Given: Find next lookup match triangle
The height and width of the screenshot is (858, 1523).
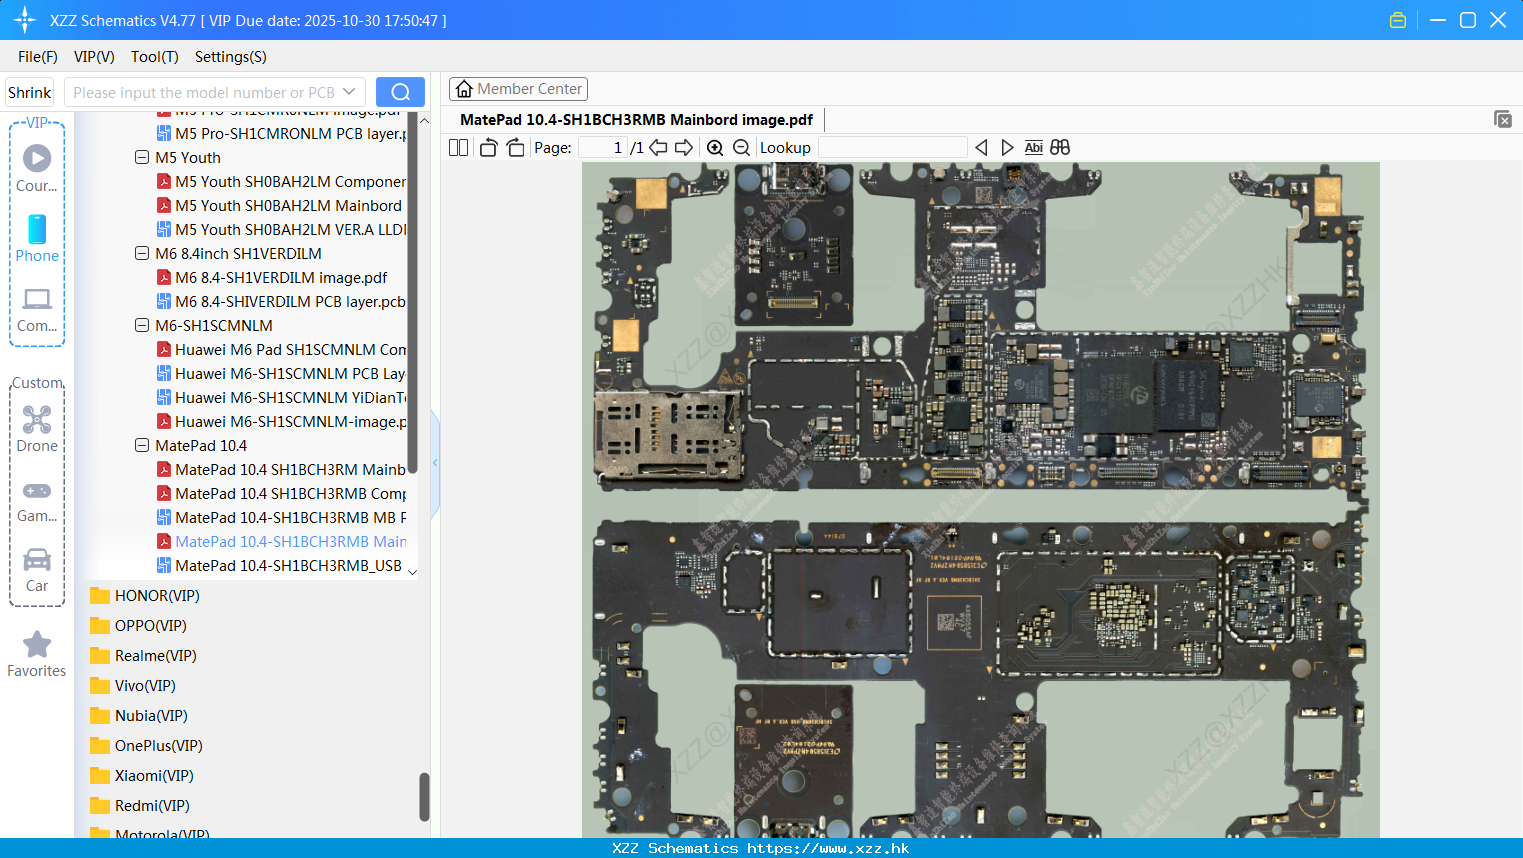Looking at the screenshot, I should point(1007,148).
